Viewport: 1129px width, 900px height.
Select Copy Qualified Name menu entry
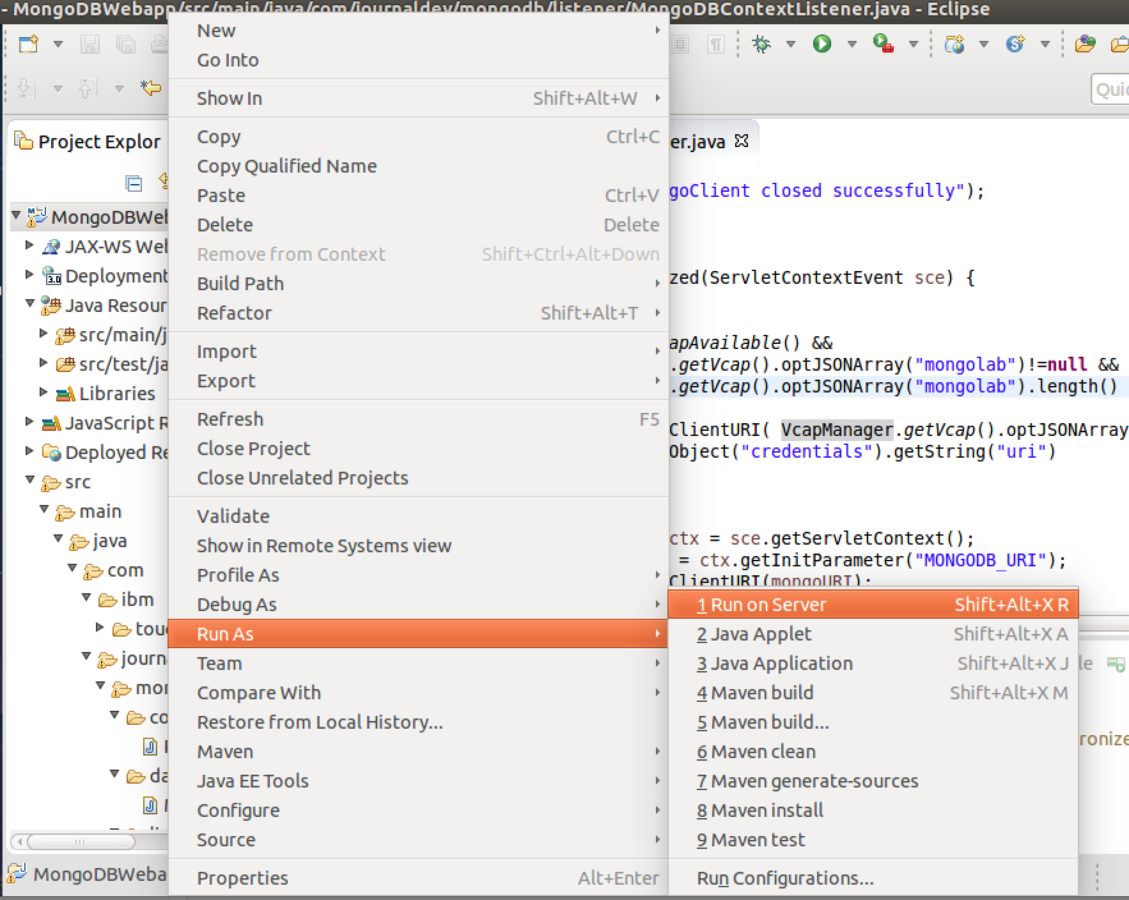[x=418, y=166]
